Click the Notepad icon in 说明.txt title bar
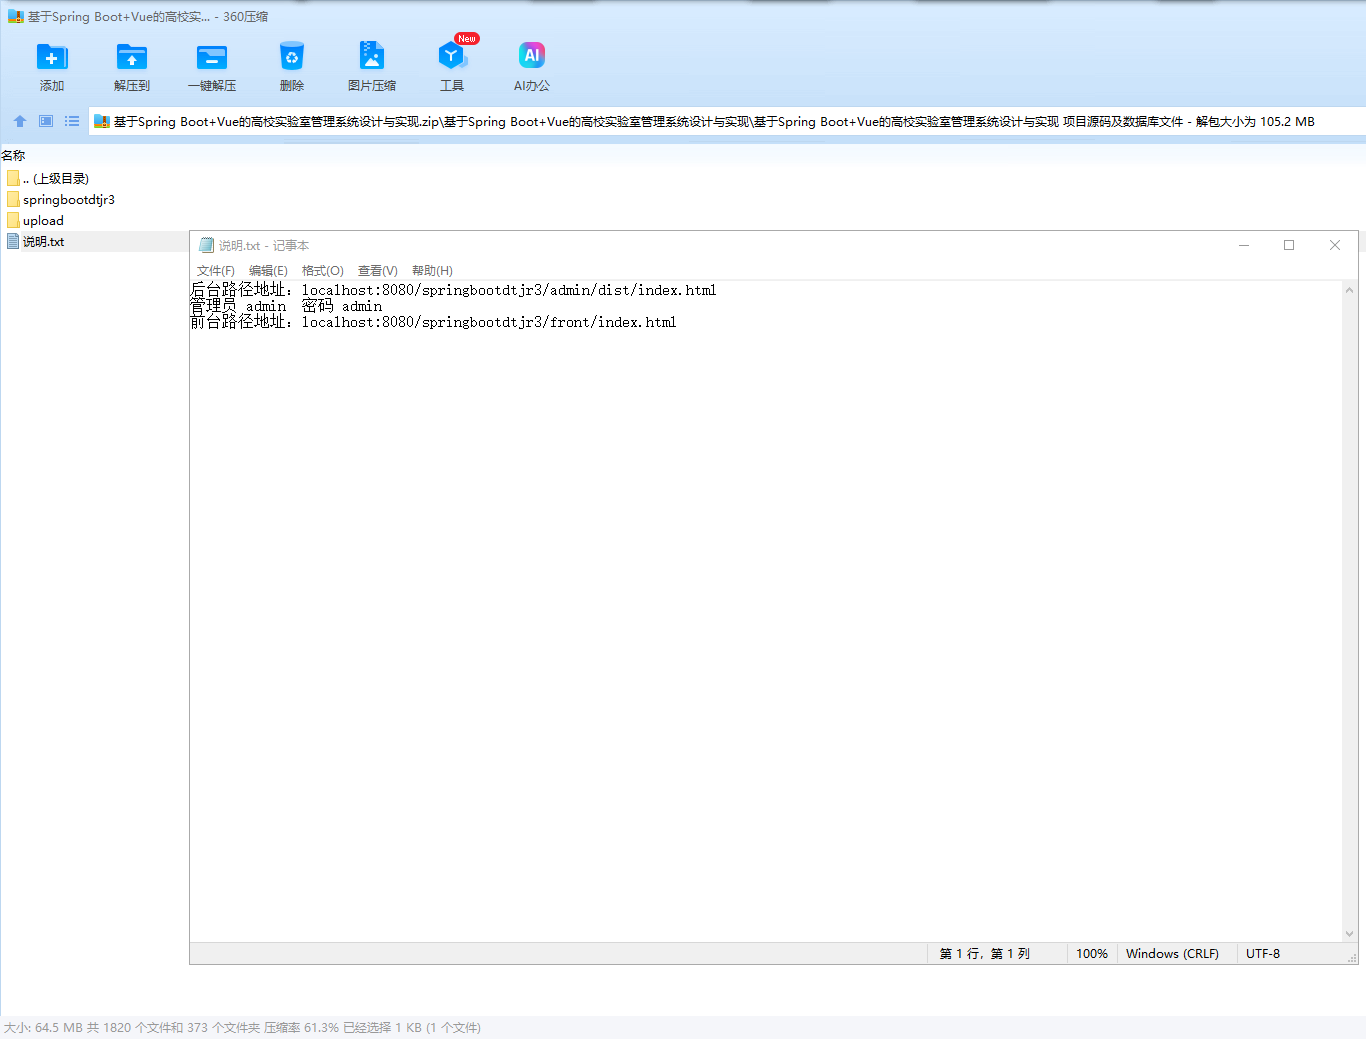This screenshot has width=1366, height=1039. point(207,245)
